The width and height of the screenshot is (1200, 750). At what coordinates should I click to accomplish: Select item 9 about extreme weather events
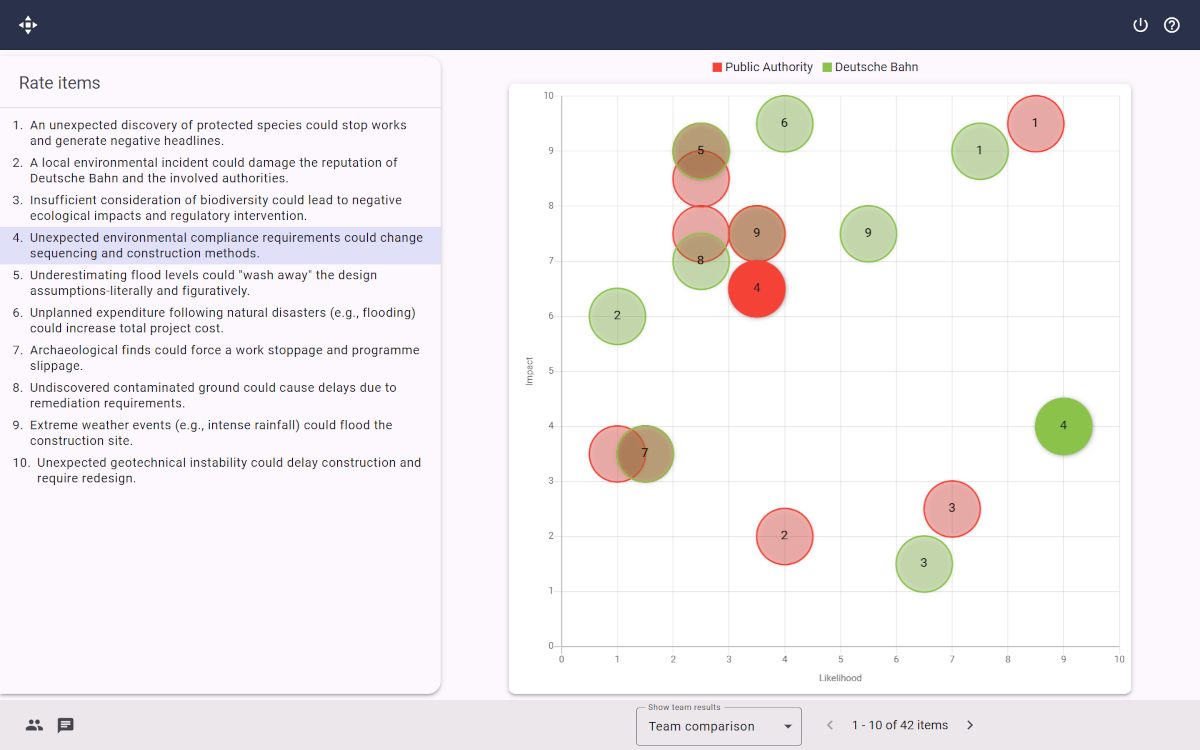[x=220, y=433]
